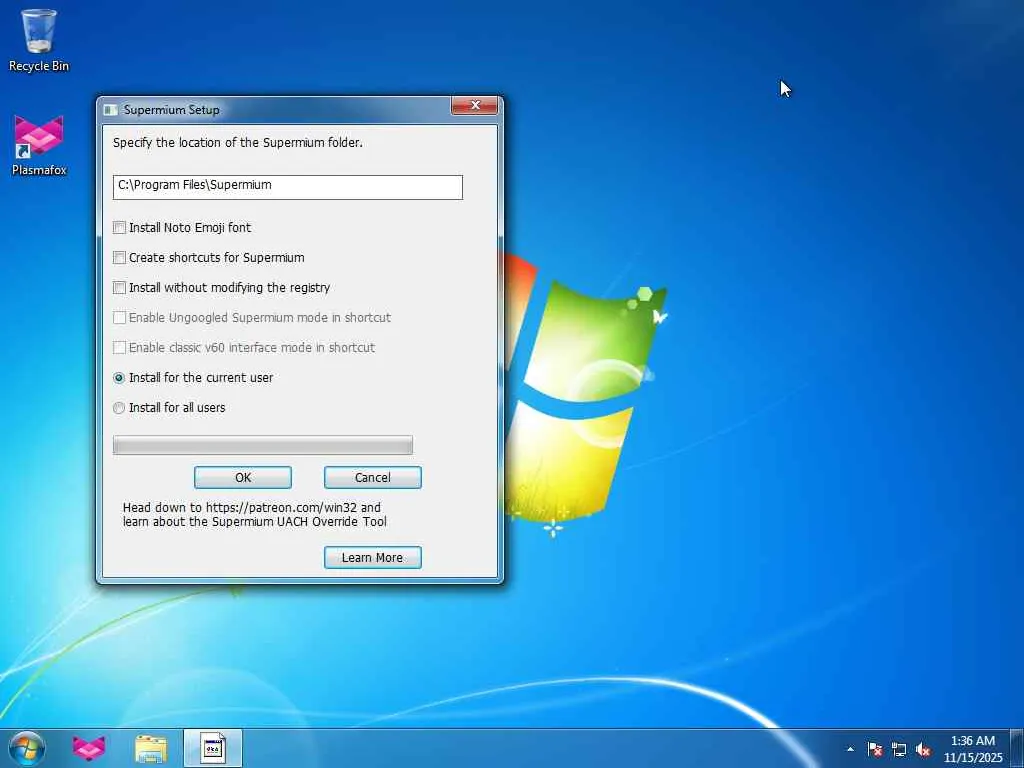Show hidden tray icons arrow

[x=850, y=749]
